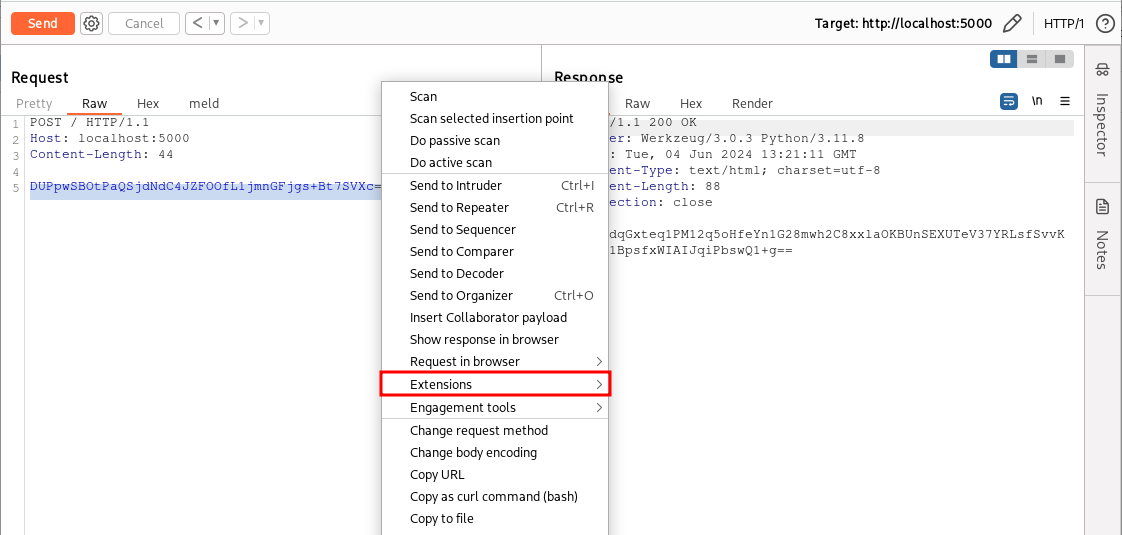Screen dimensions: 1122x535
Task: Open history dropdown arrow beside back button
Action: point(216,23)
